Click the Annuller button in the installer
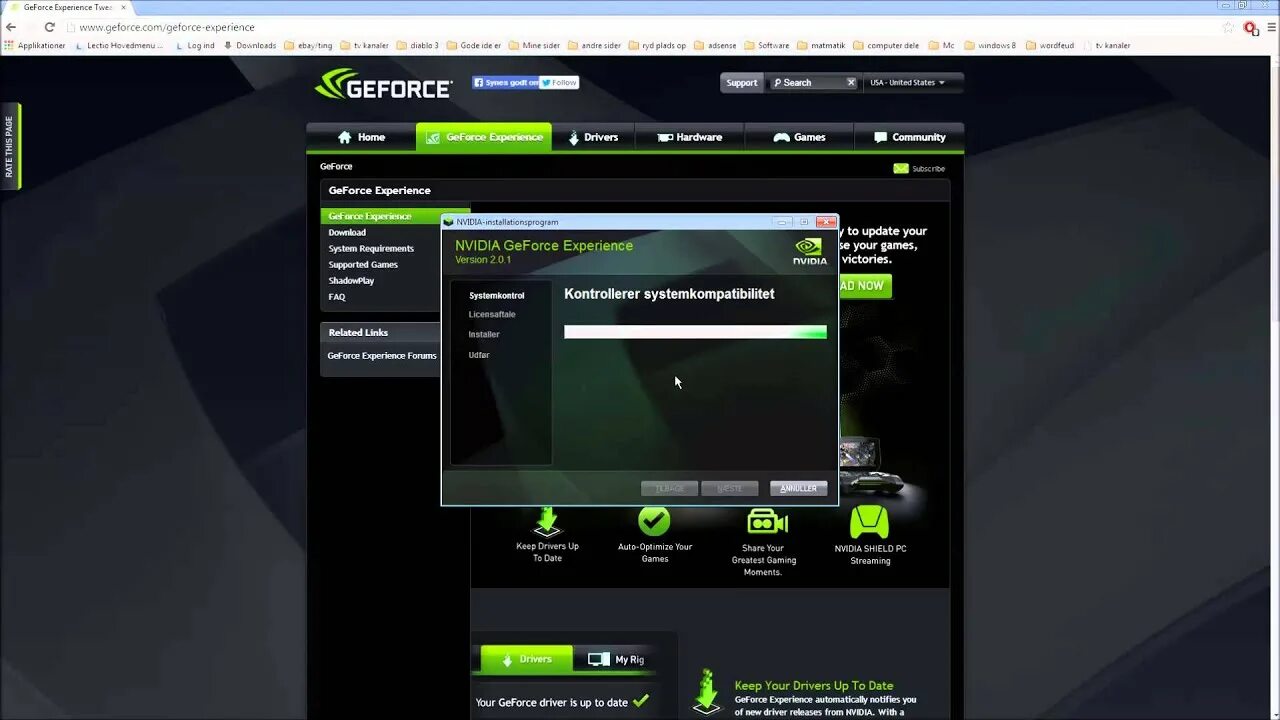The image size is (1280, 720). [x=798, y=488]
